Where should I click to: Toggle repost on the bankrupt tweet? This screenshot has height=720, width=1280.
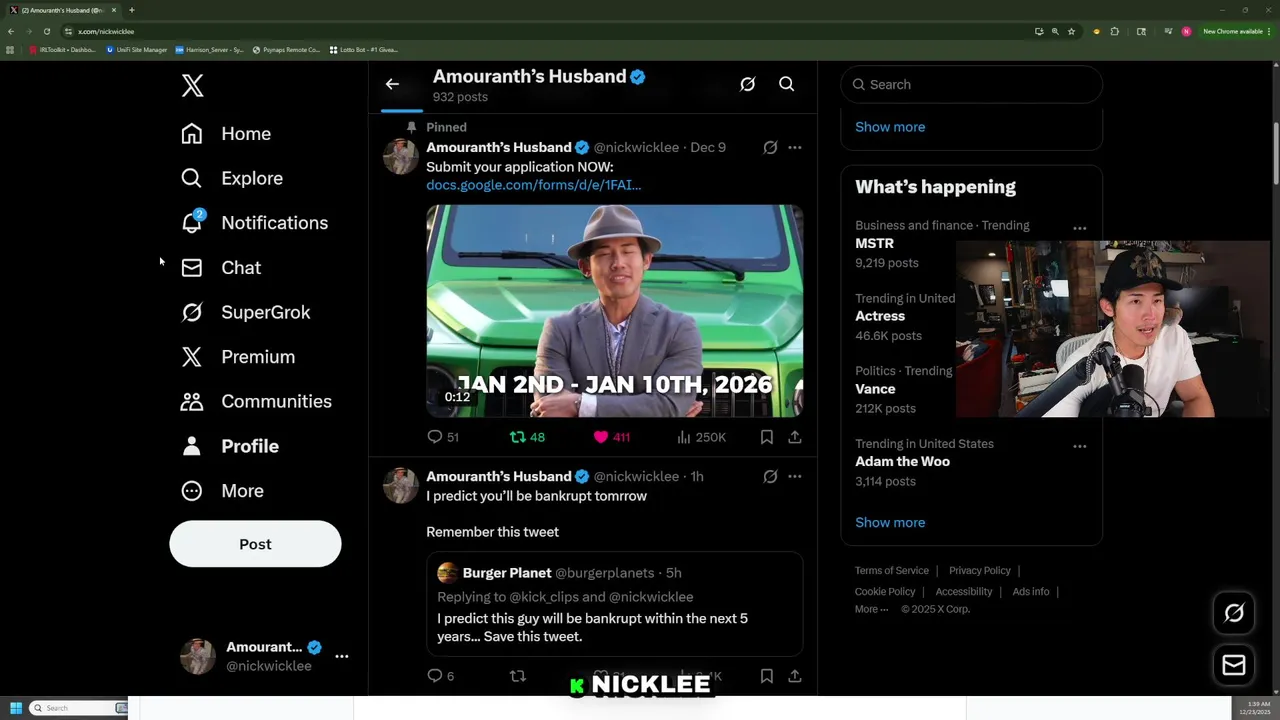point(518,676)
